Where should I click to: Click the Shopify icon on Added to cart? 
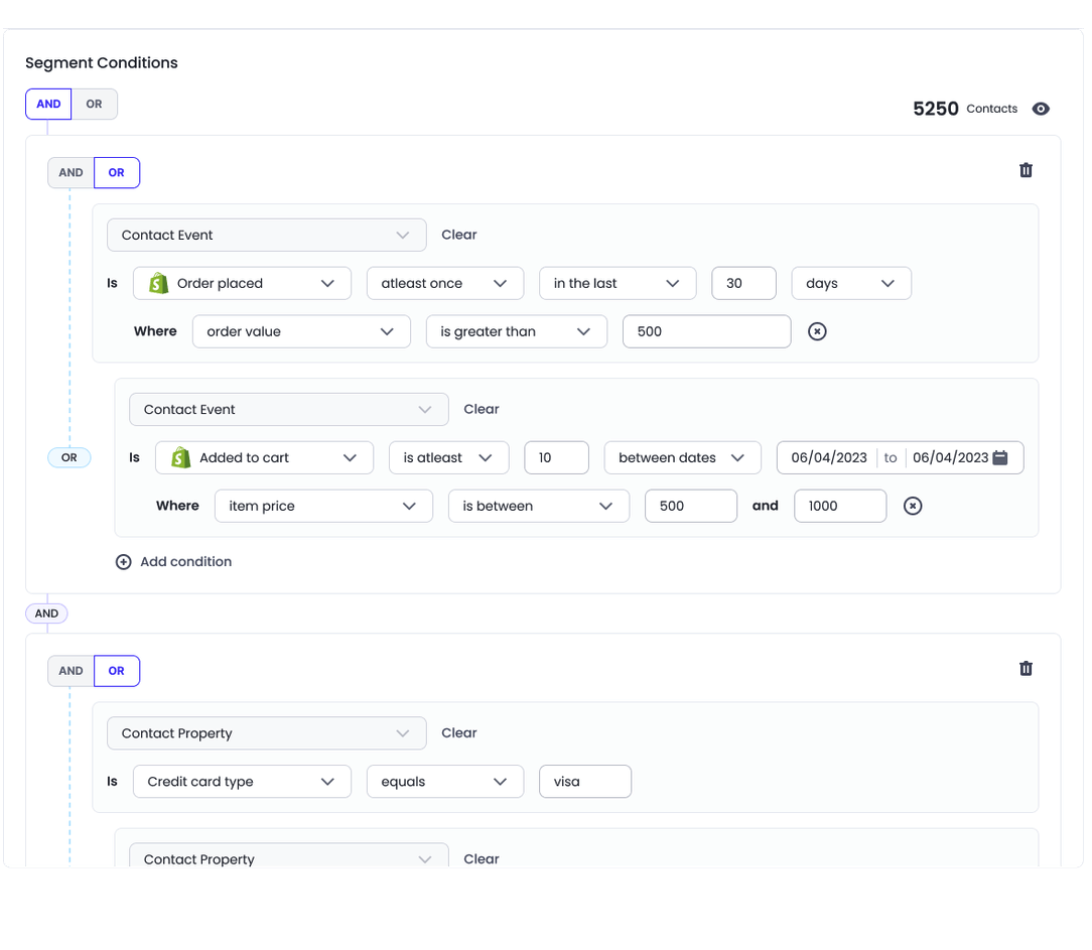tap(180, 458)
